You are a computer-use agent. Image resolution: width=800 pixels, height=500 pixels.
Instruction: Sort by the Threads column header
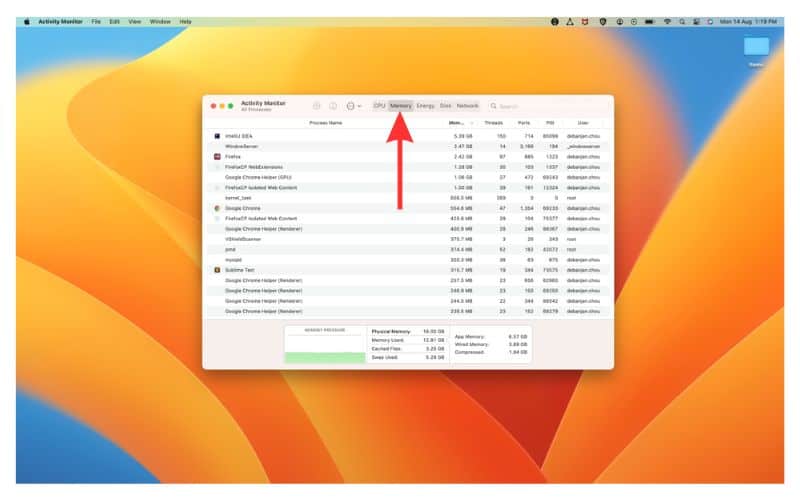pos(493,123)
